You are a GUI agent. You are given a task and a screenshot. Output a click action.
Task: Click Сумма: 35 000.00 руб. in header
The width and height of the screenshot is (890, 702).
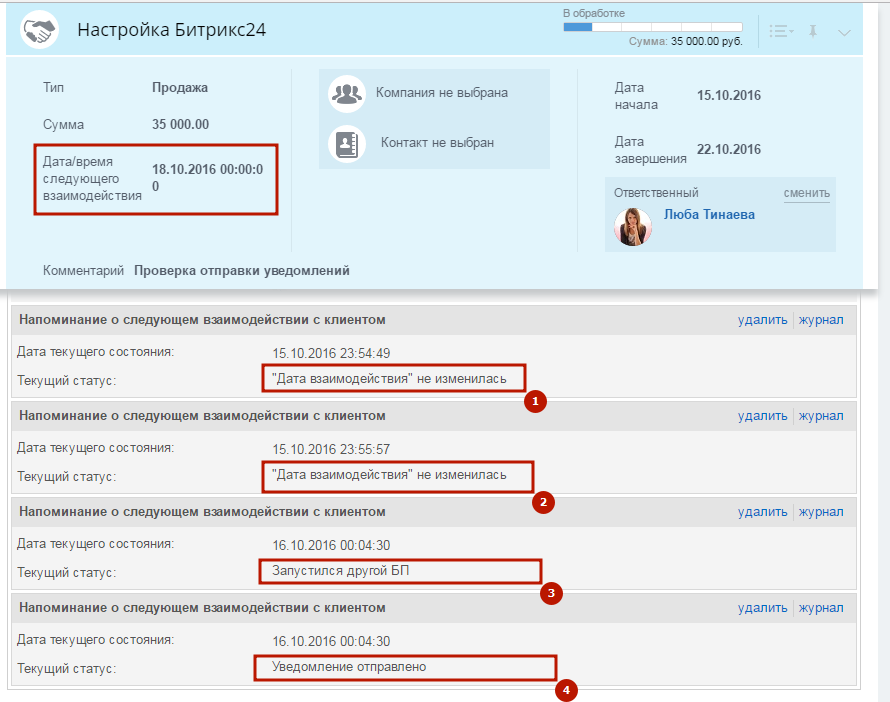coord(686,41)
